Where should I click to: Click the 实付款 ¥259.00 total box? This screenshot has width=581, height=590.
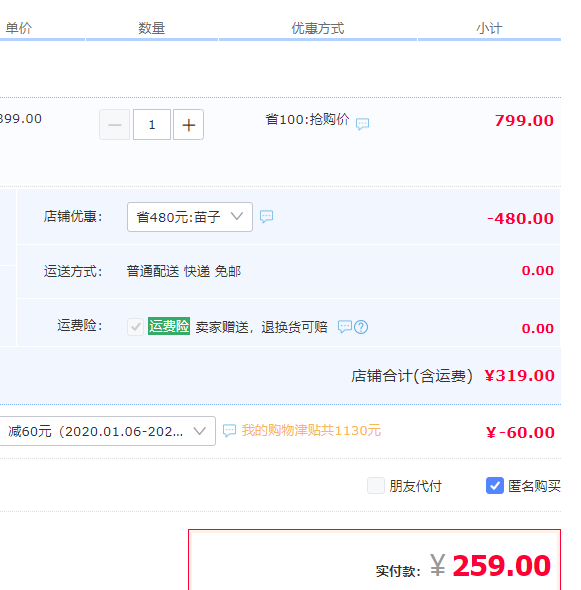(x=374, y=560)
